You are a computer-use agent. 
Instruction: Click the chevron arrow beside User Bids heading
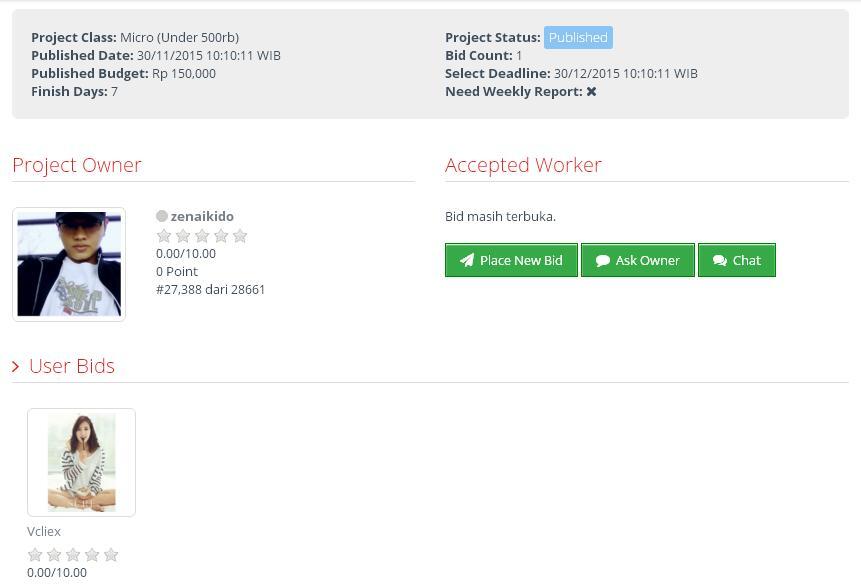(x=16, y=366)
